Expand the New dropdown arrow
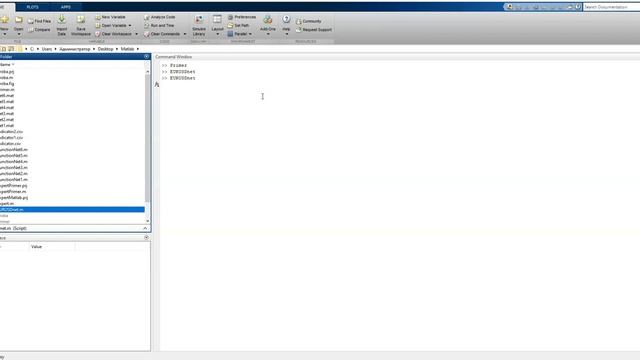The height and width of the screenshot is (360, 640). coord(4,34)
